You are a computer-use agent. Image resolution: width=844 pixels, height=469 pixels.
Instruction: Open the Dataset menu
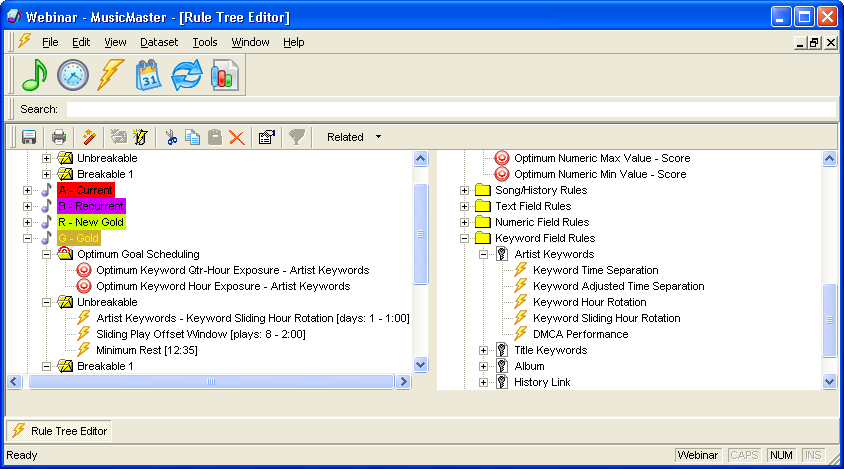(159, 42)
